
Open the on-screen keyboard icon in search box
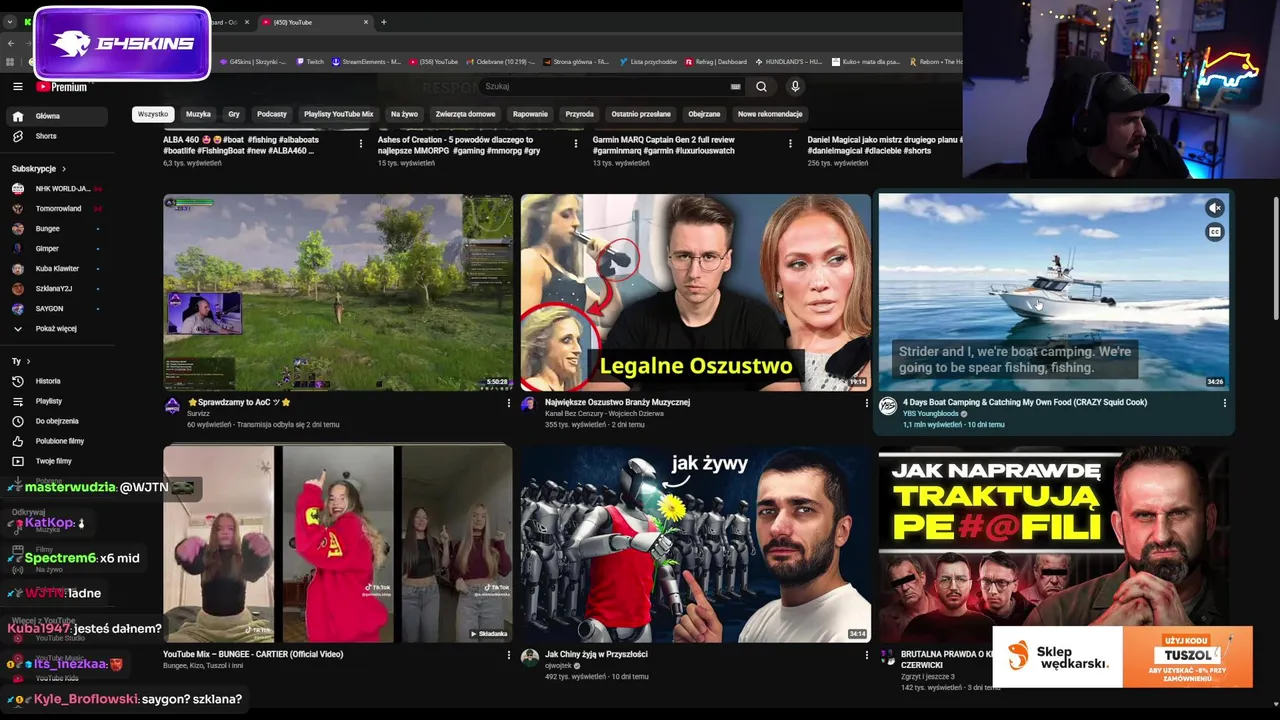pos(736,87)
